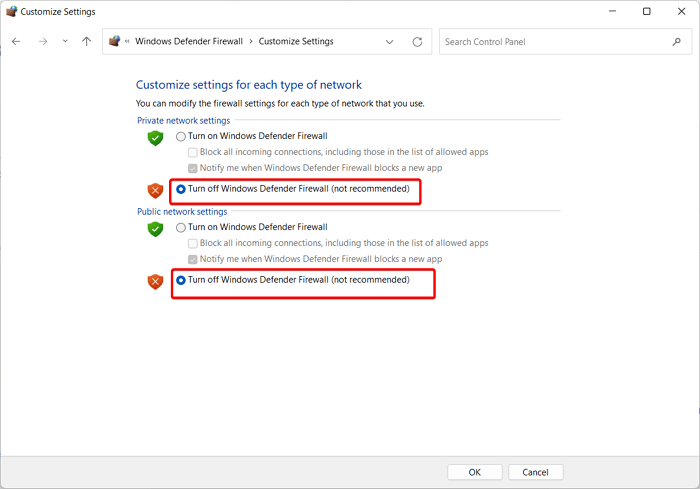Minimize the Customize Settings window
The width and height of the screenshot is (700, 489).
[x=612, y=11]
